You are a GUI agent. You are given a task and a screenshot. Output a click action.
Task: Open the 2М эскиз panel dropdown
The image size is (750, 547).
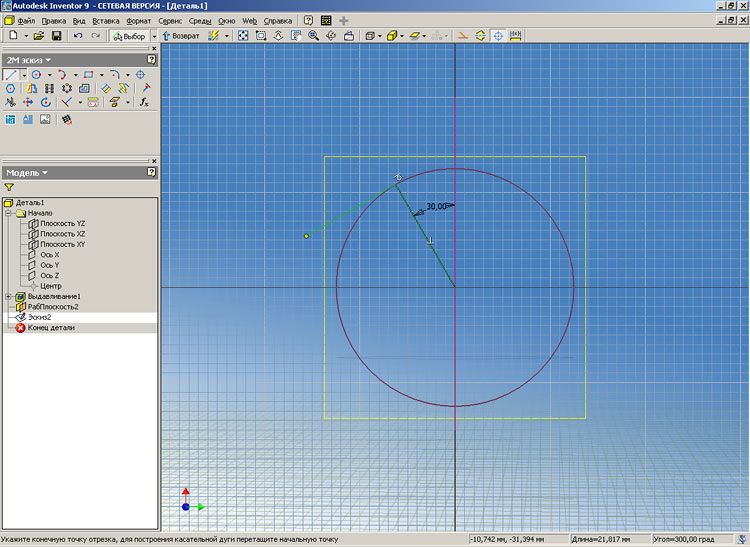(29, 60)
